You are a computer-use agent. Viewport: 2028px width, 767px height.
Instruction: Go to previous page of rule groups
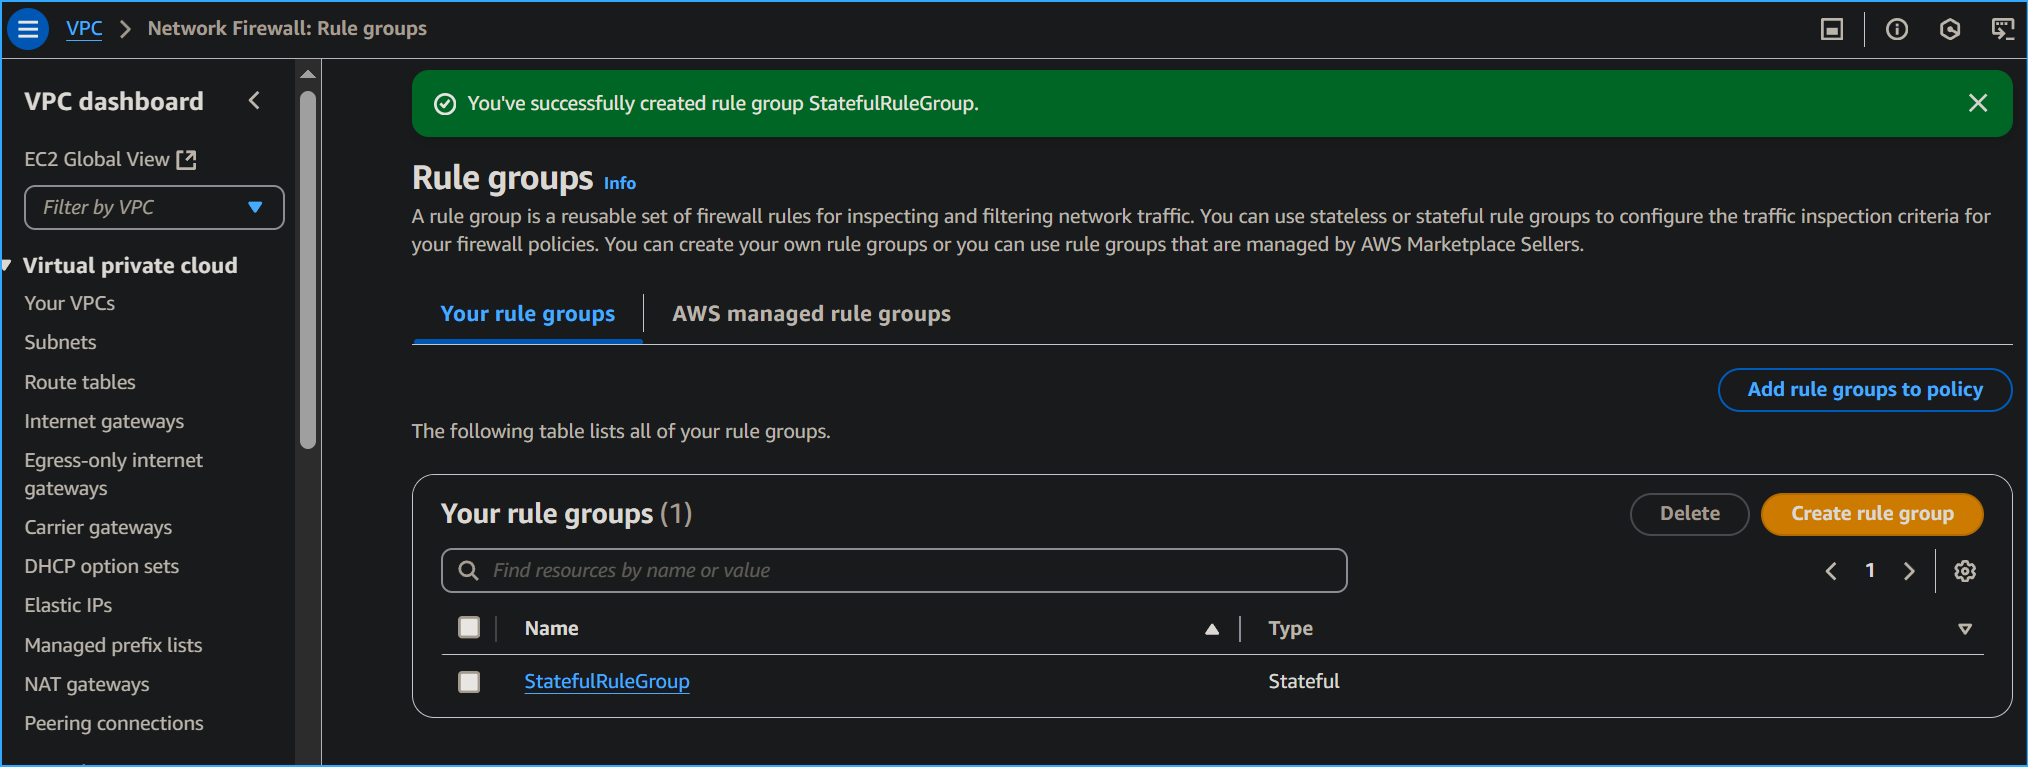(1831, 571)
